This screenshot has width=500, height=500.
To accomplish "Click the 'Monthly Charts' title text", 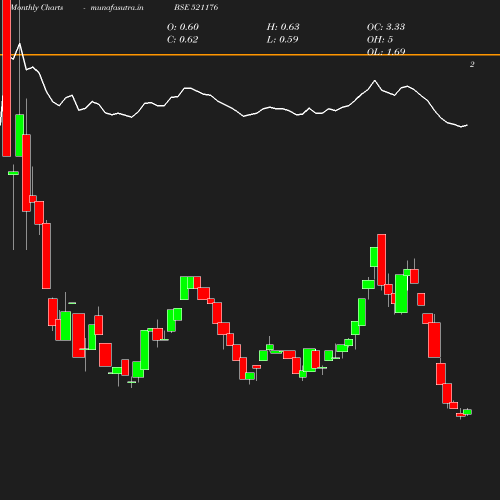I will coord(37,7).
